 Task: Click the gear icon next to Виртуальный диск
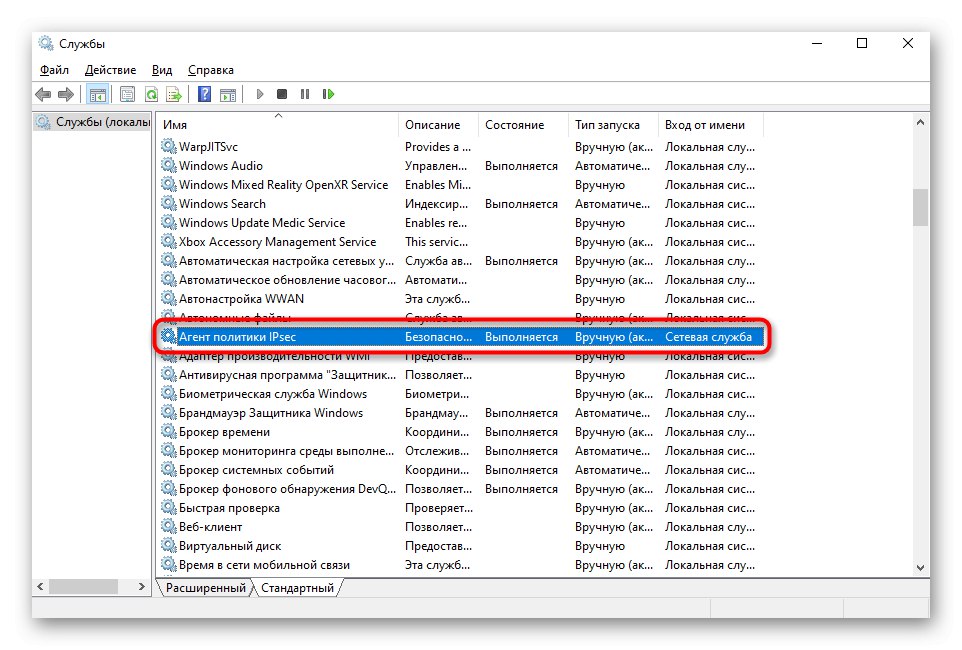(x=169, y=546)
